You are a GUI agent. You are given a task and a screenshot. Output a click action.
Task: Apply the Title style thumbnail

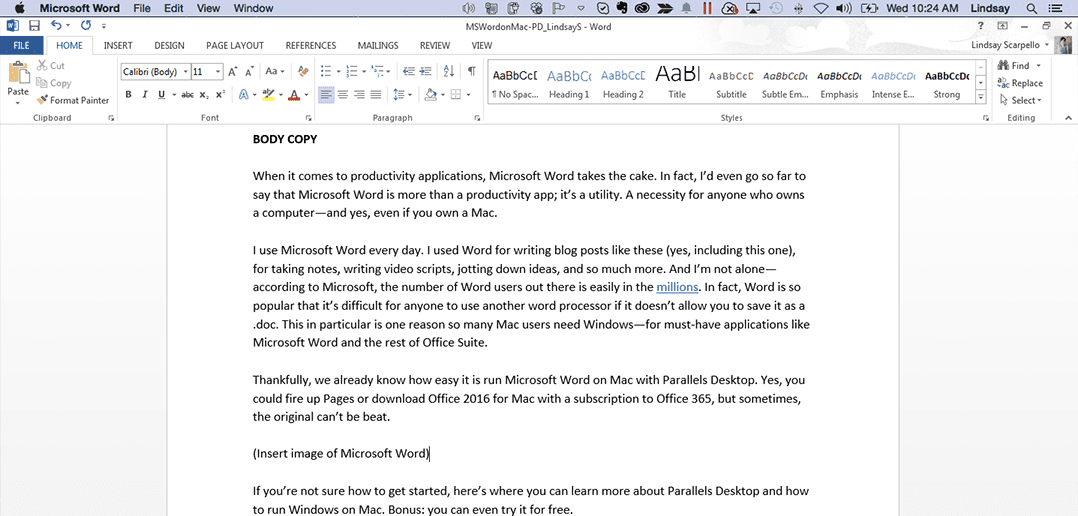677,83
